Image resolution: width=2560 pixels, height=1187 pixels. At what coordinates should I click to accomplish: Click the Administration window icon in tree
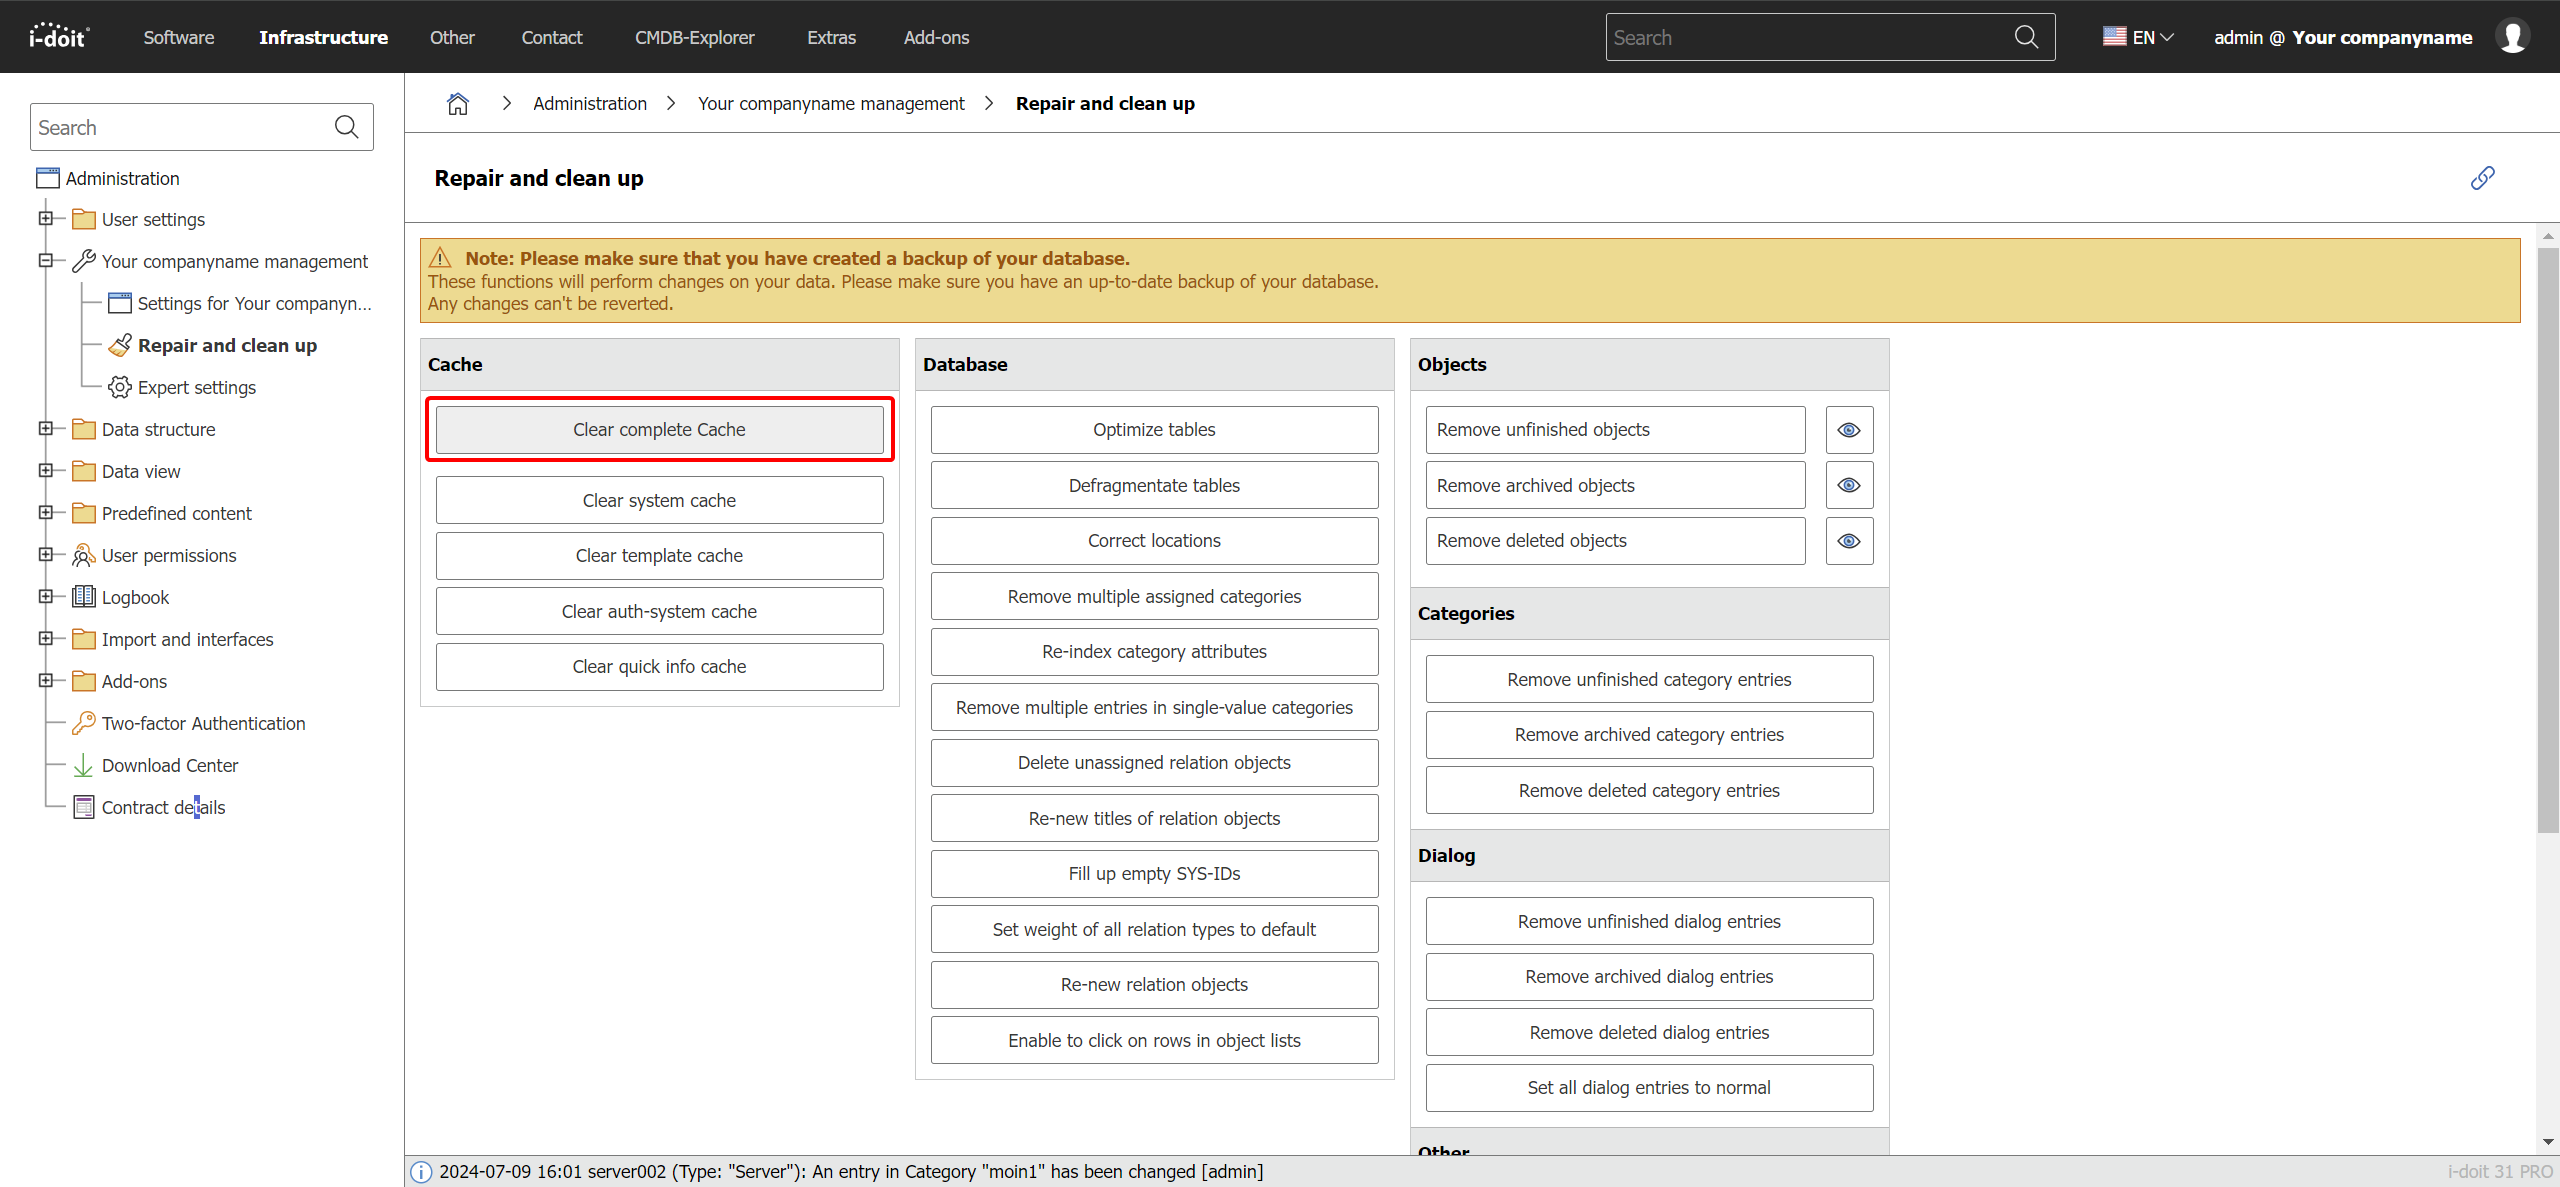[x=48, y=178]
